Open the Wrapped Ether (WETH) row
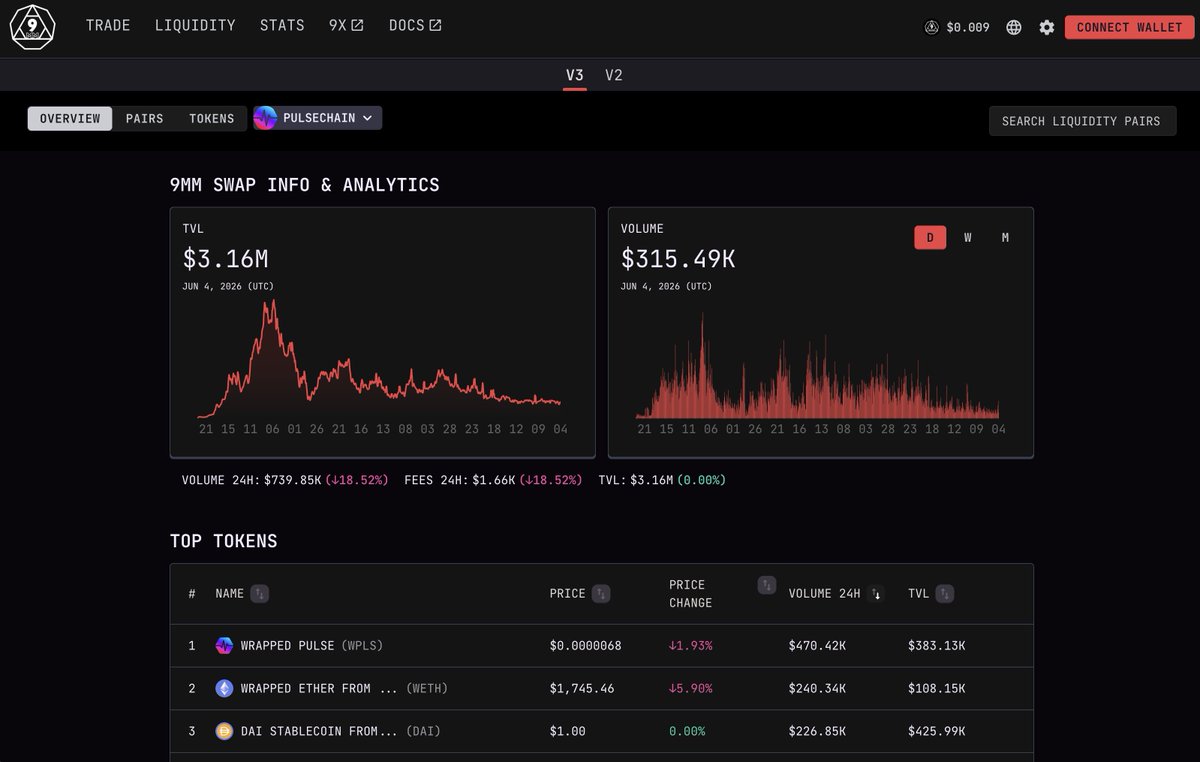 pos(601,688)
